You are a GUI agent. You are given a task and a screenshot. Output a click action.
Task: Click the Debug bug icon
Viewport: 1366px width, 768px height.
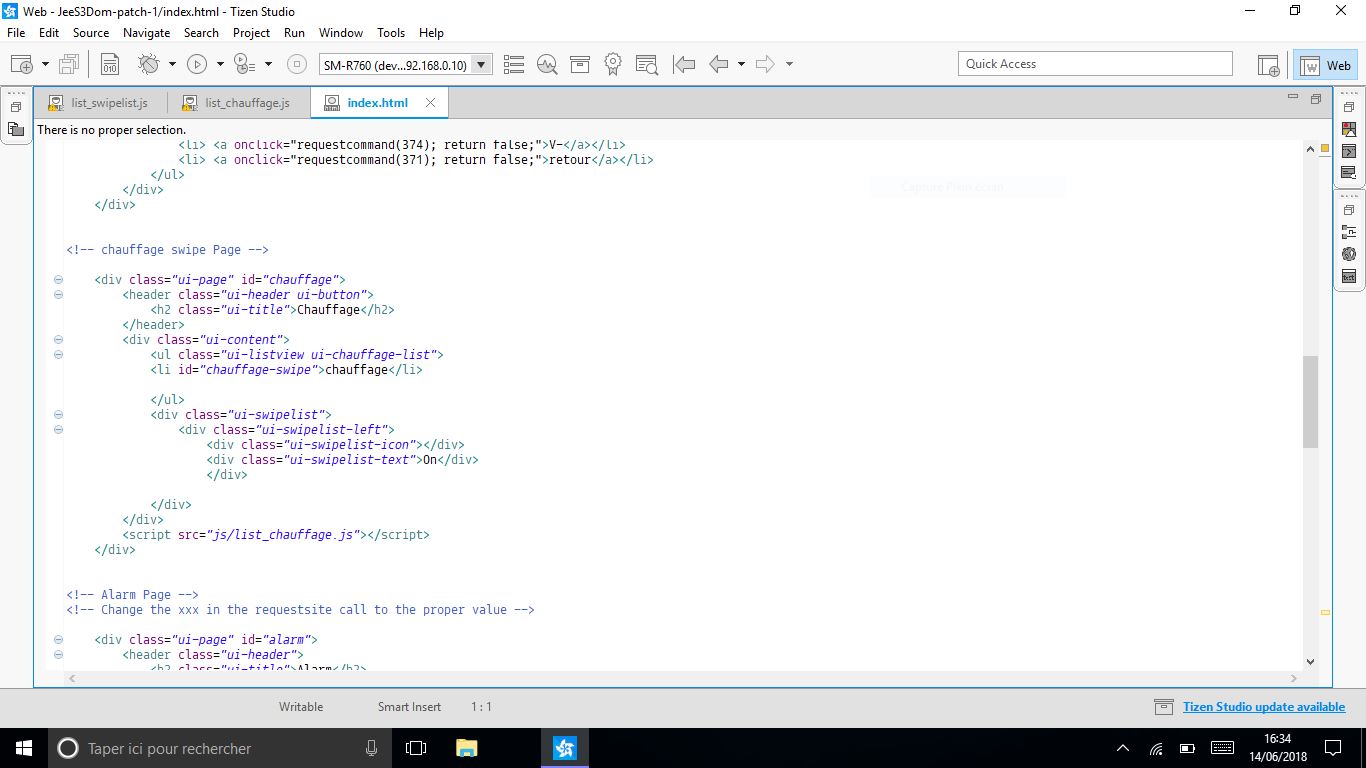[149, 64]
